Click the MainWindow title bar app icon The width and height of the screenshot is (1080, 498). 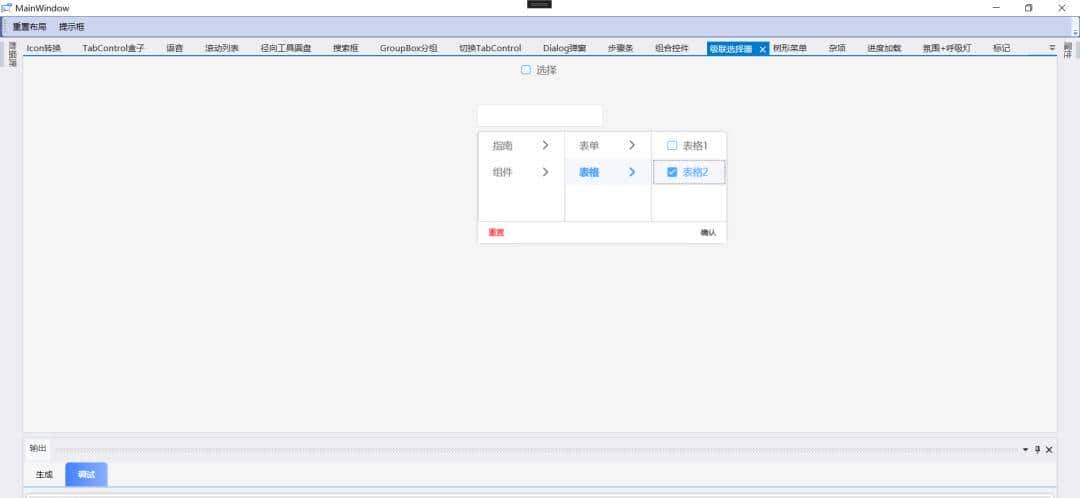(7, 8)
